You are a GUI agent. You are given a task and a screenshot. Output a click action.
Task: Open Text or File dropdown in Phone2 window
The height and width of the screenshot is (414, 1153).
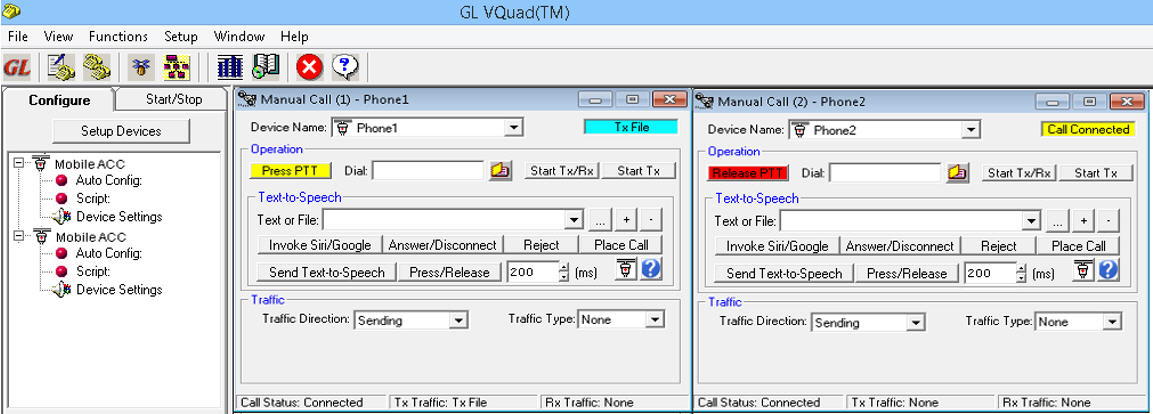click(x=1032, y=221)
